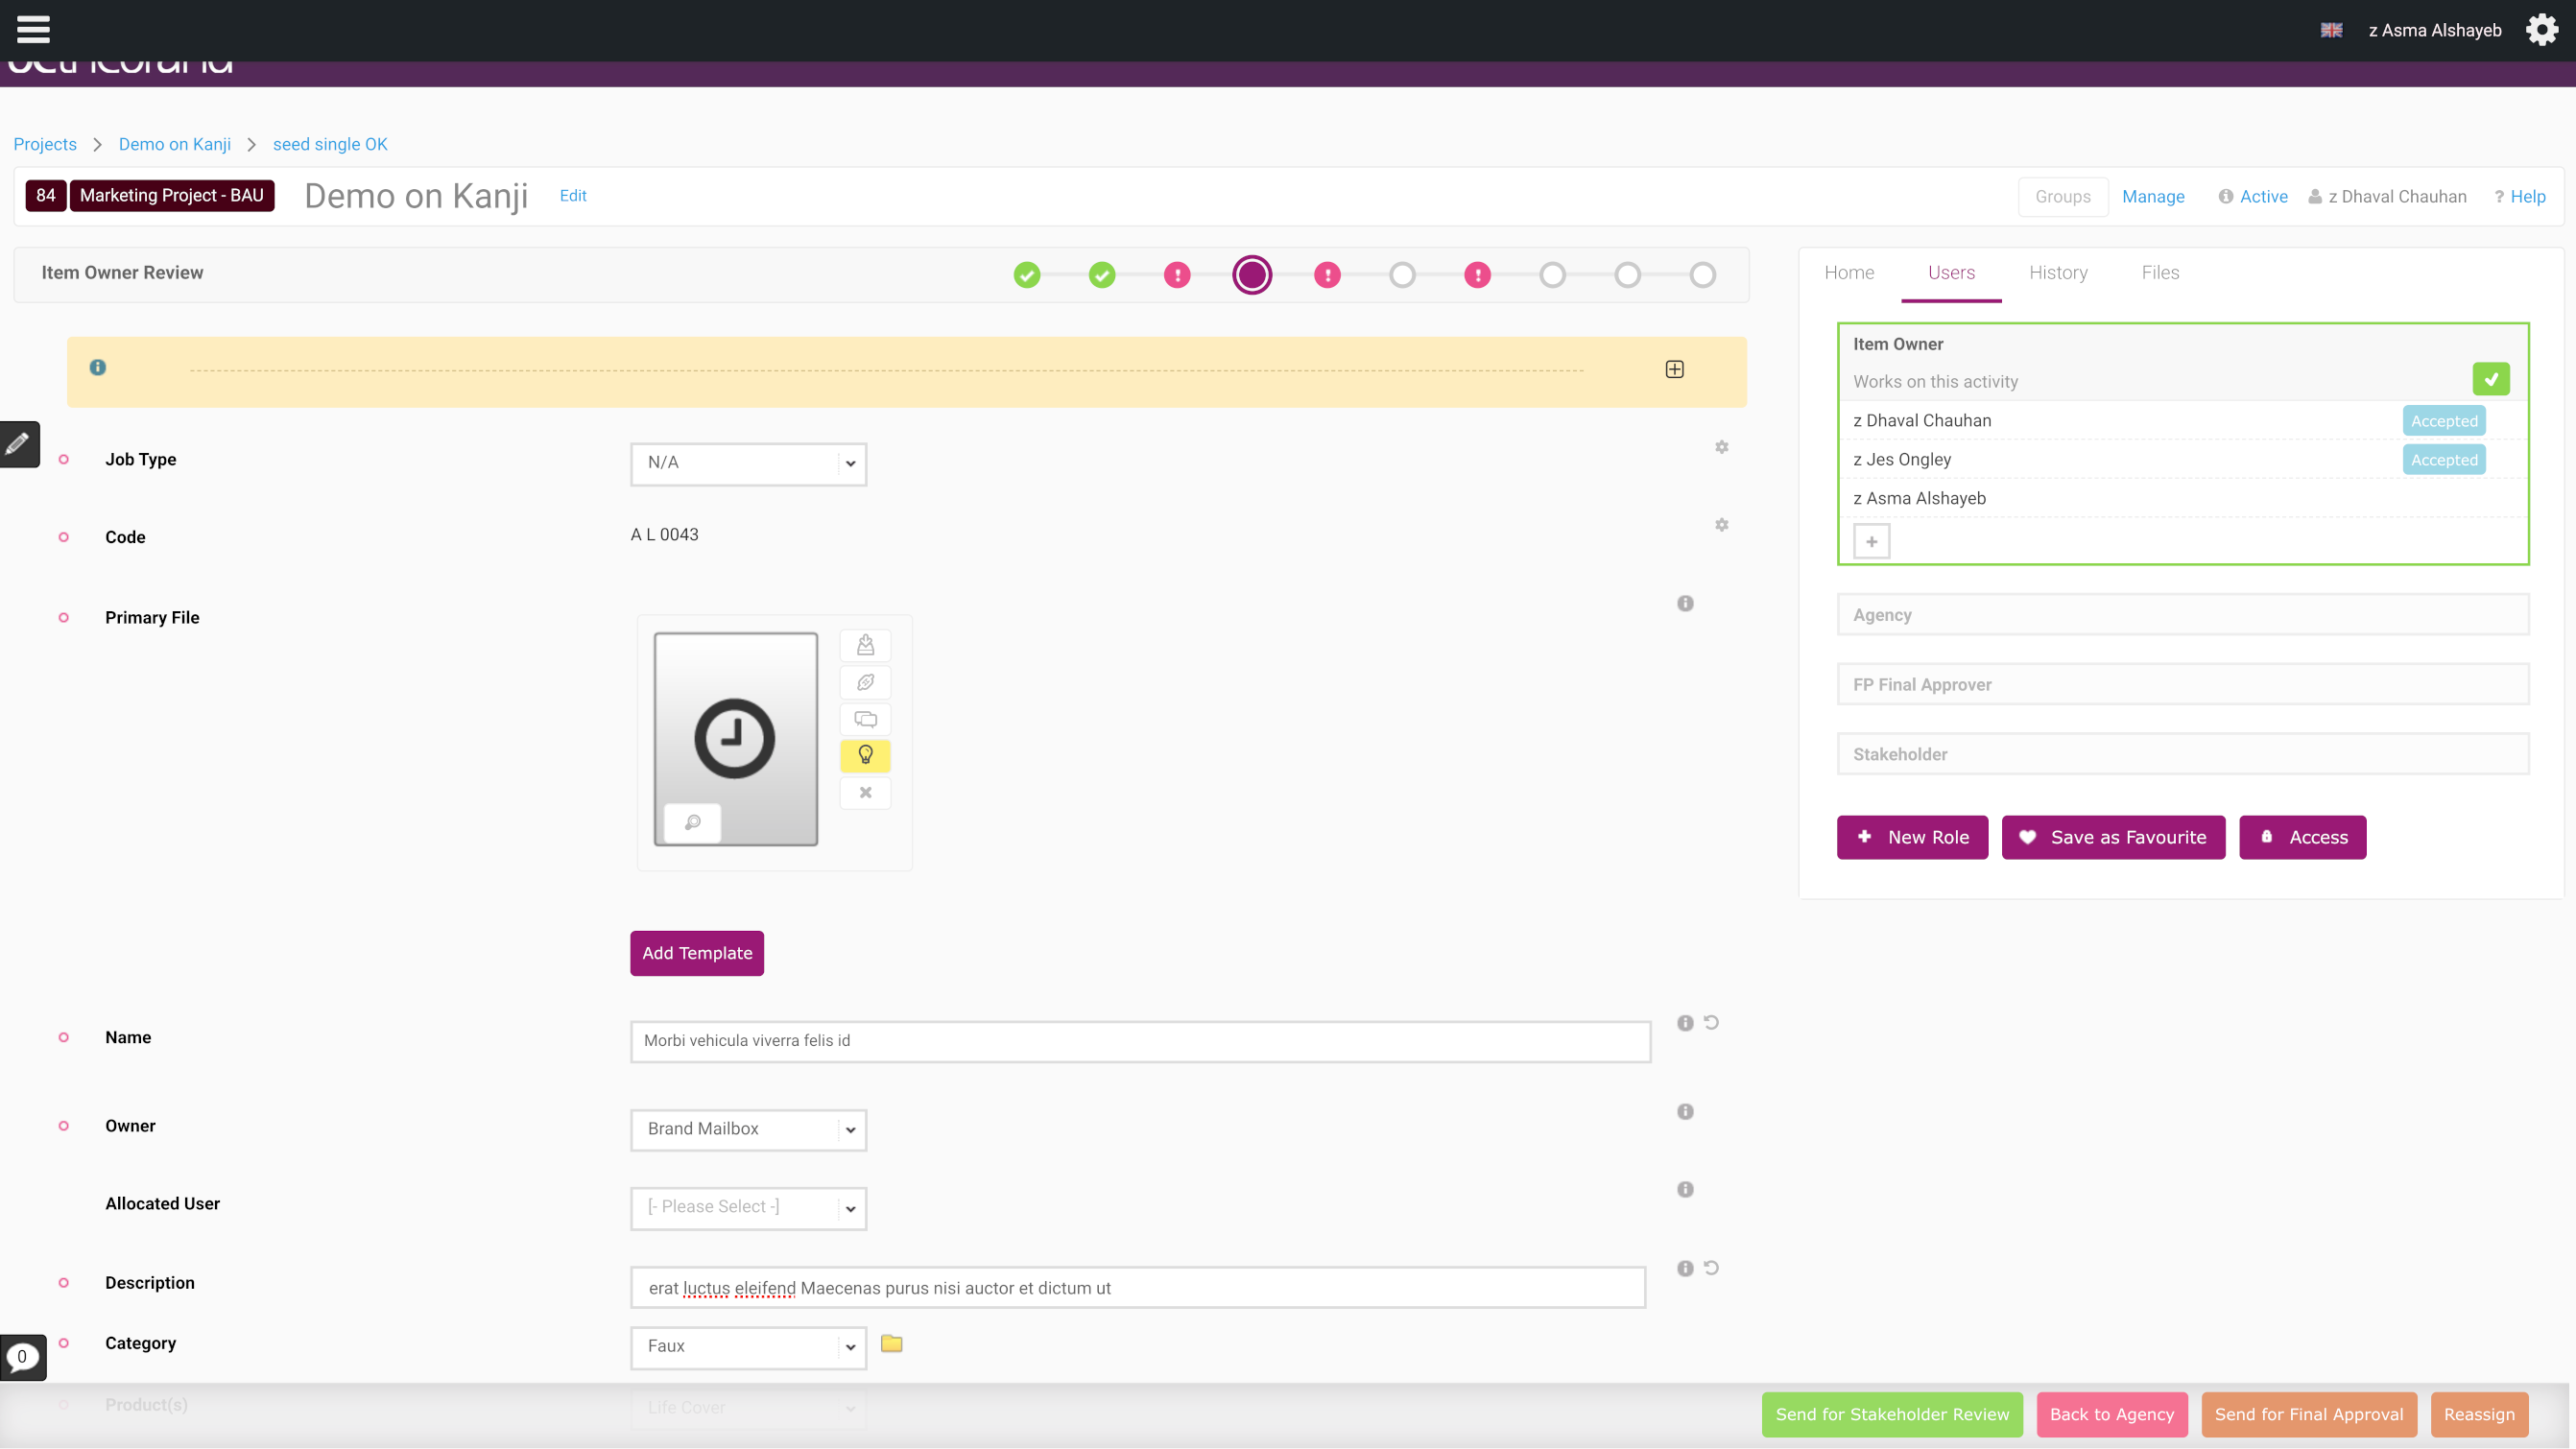Open the Home tab
The width and height of the screenshot is (2576, 1449).
1849,273
